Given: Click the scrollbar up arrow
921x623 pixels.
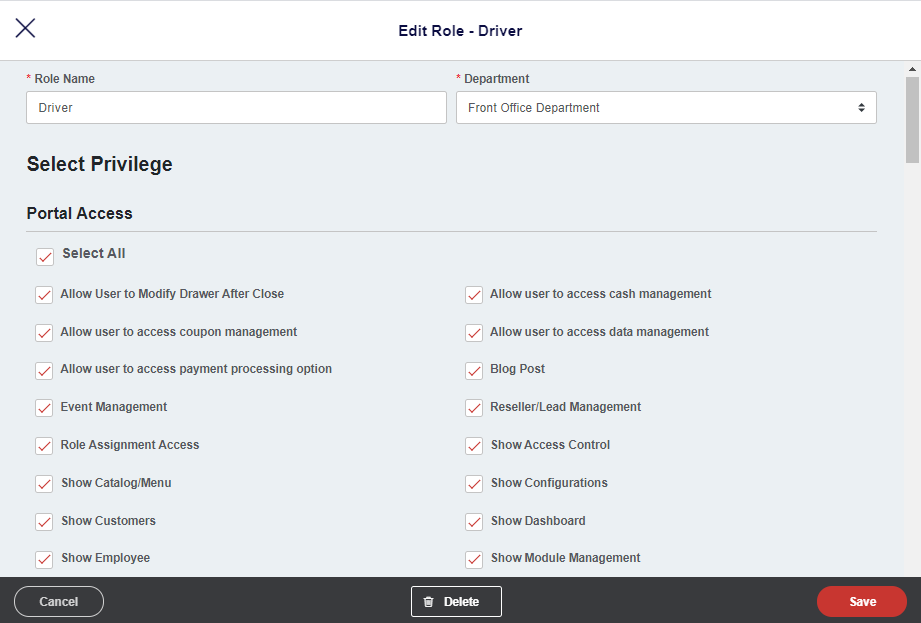Looking at the screenshot, I should (x=912, y=69).
